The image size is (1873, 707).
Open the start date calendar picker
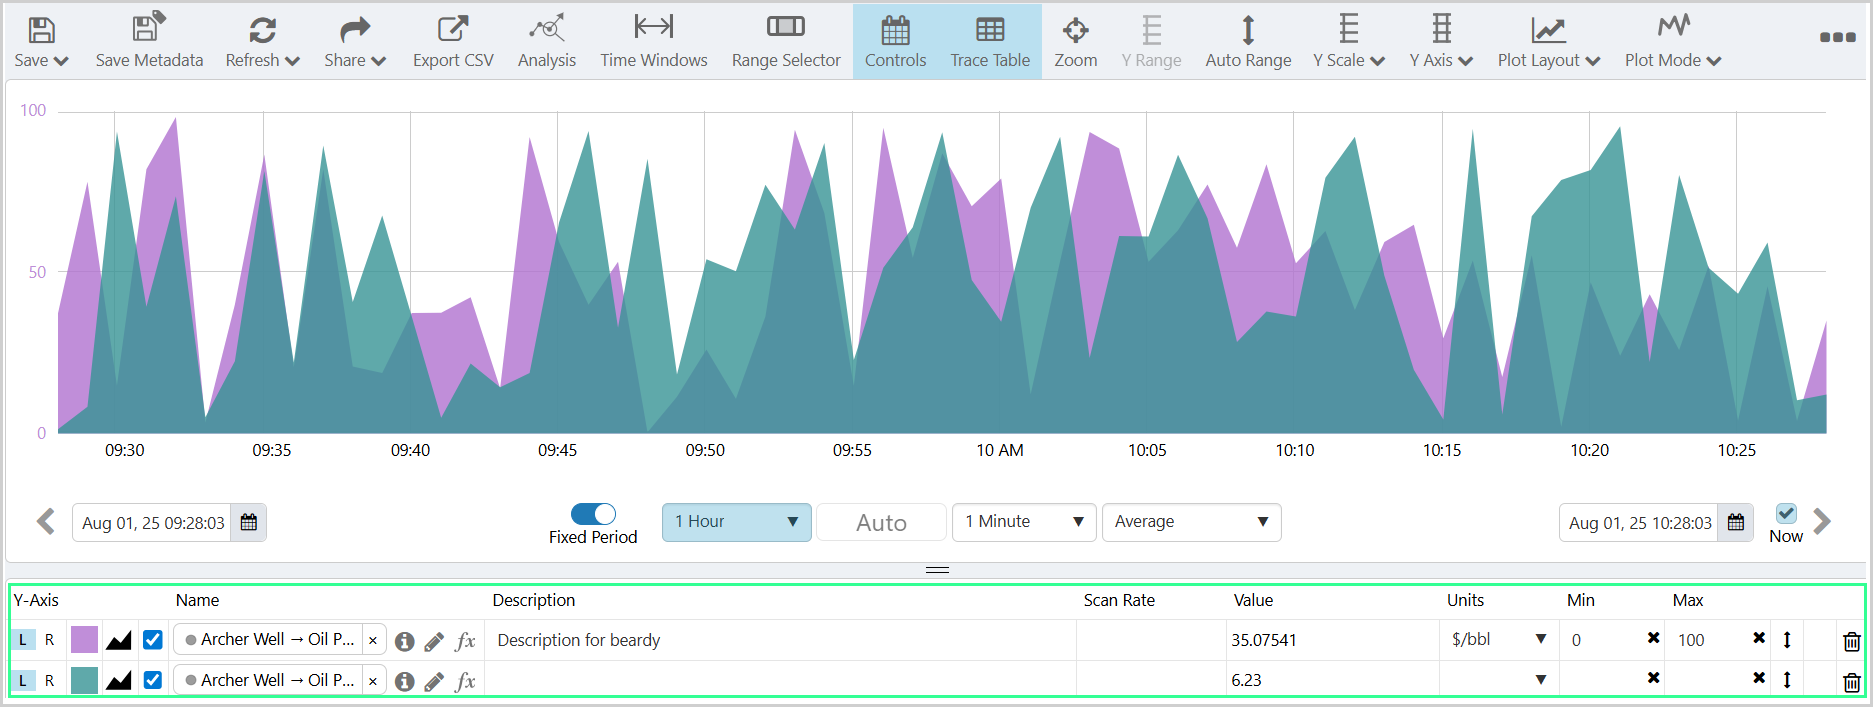pos(249,523)
